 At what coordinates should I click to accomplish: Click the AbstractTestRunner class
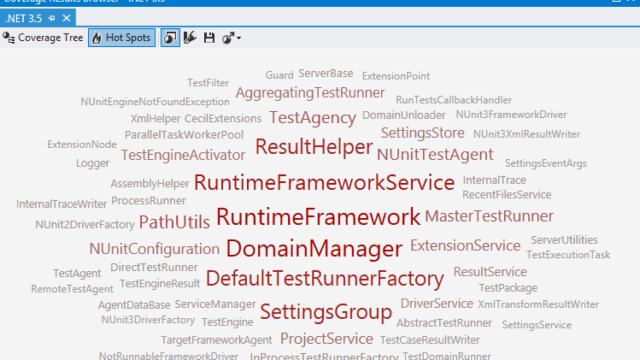(444, 323)
